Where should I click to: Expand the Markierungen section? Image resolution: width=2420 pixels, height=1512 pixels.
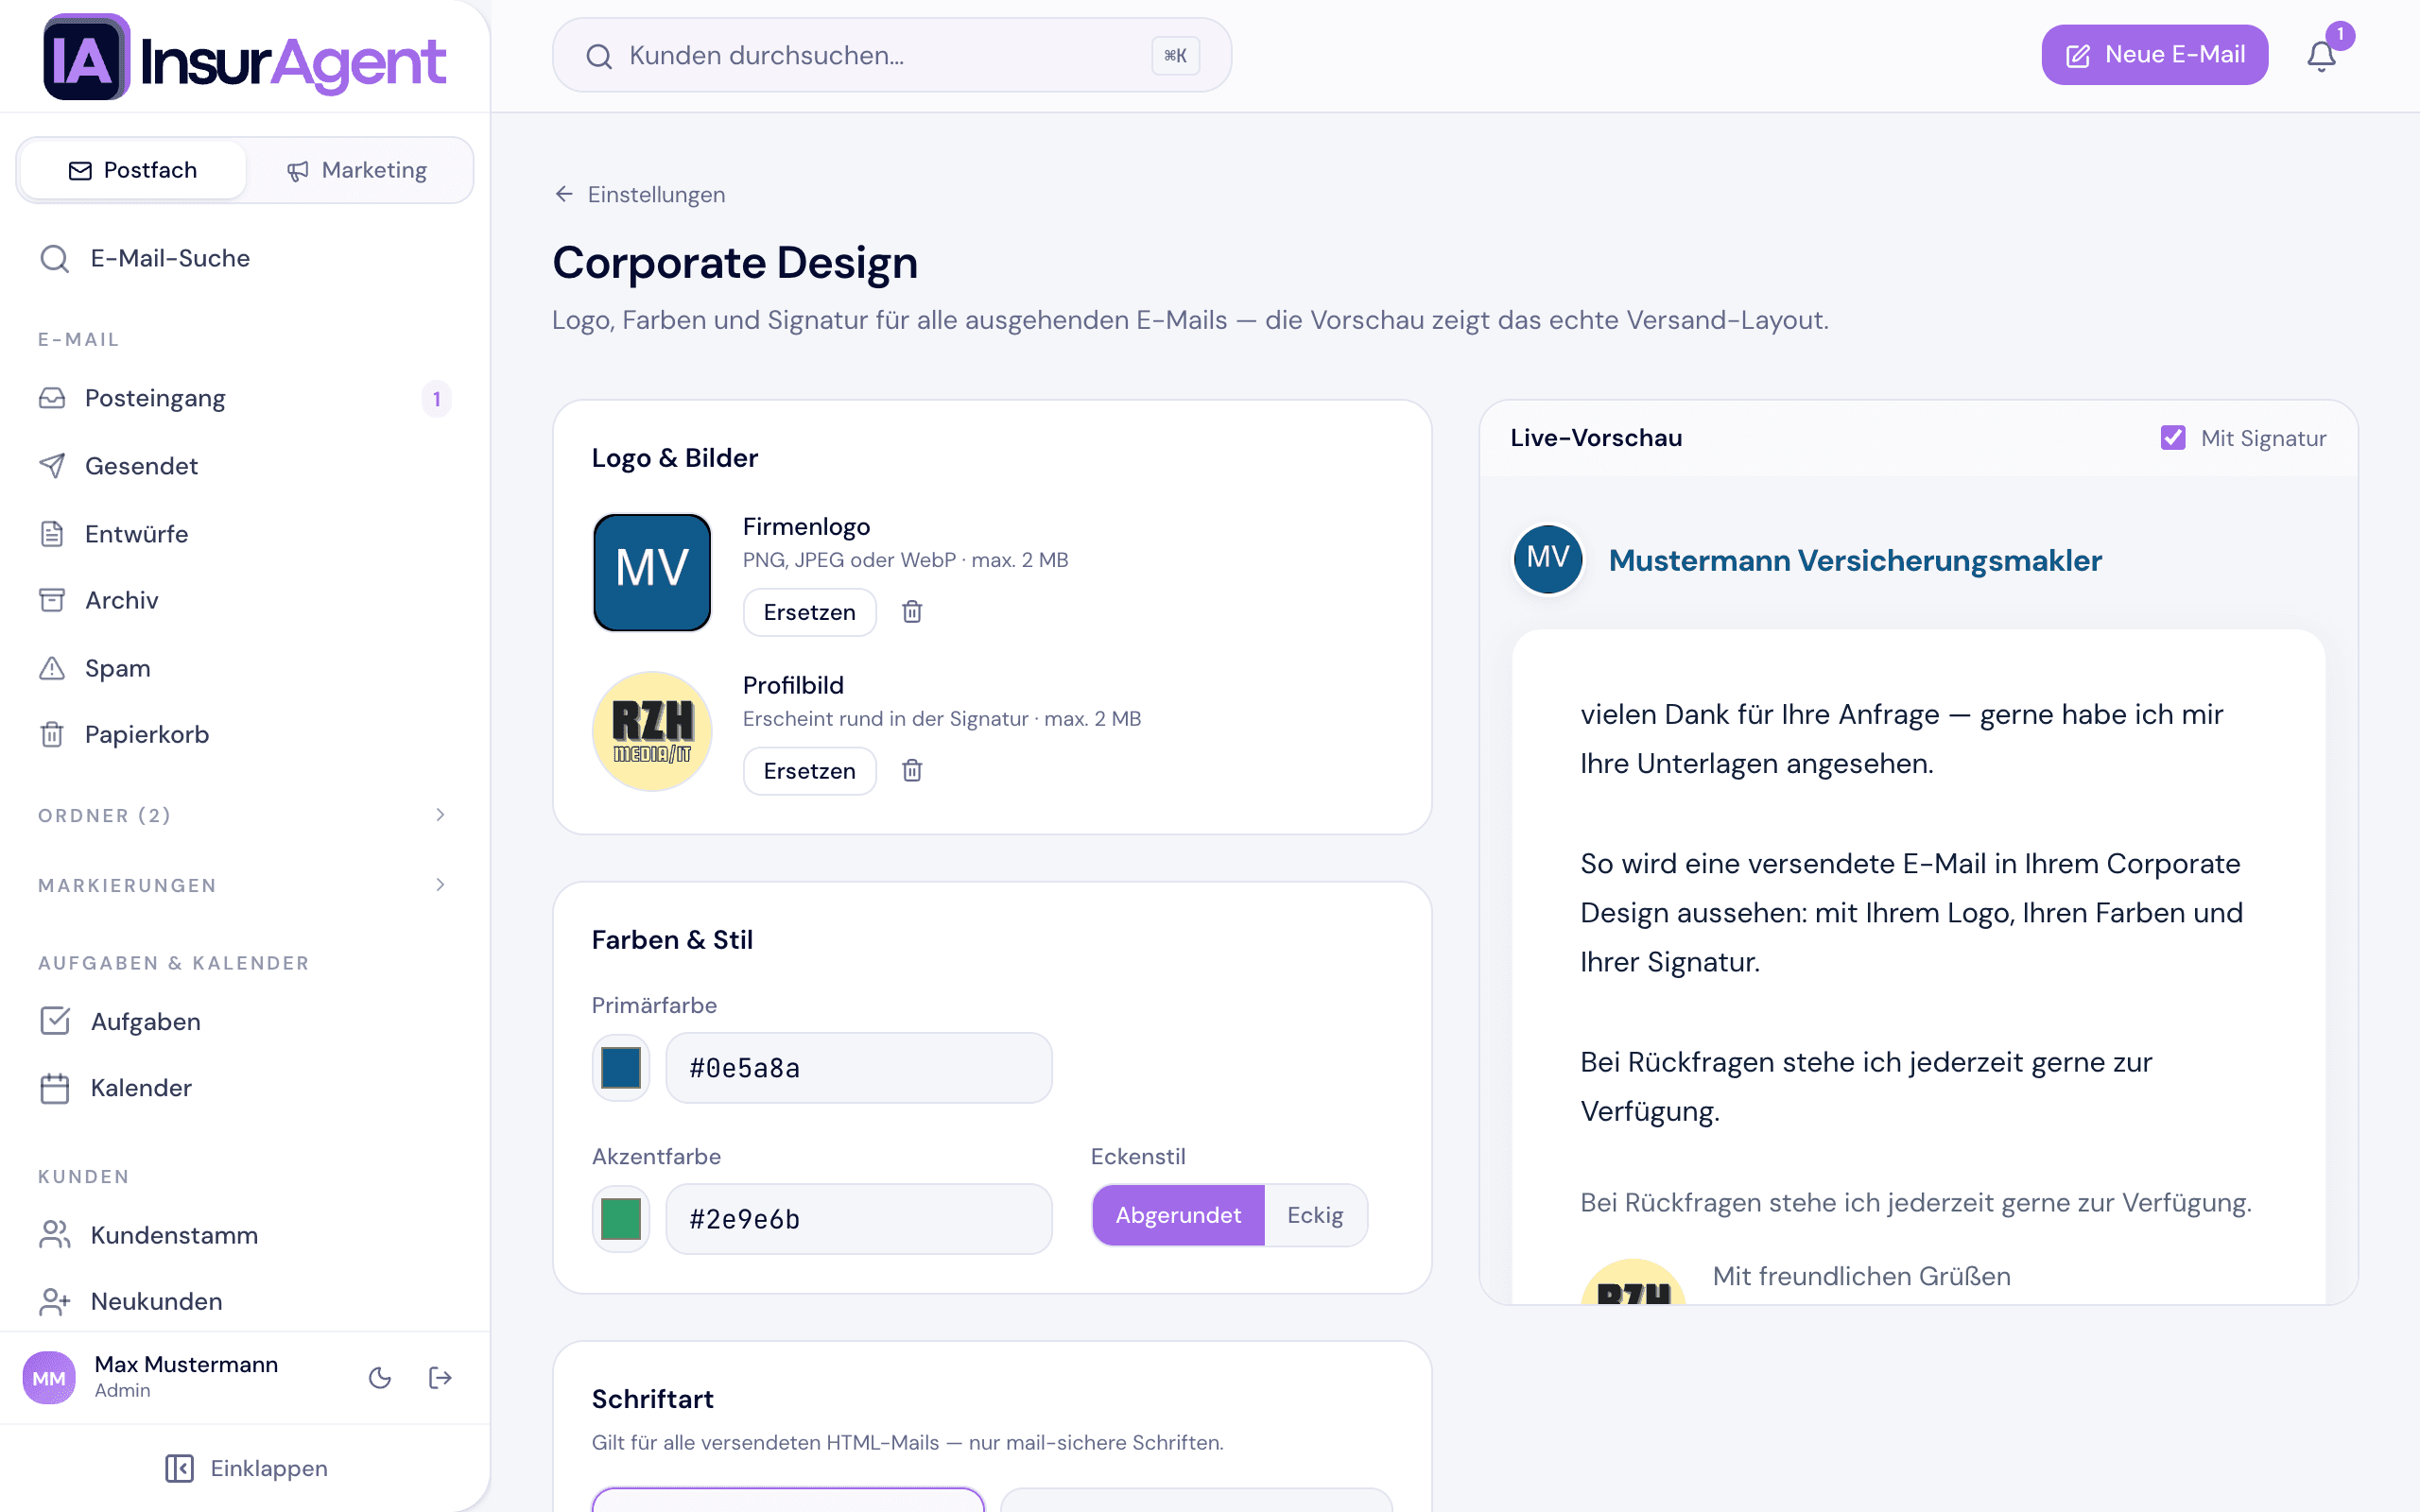click(x=244, y=885)
